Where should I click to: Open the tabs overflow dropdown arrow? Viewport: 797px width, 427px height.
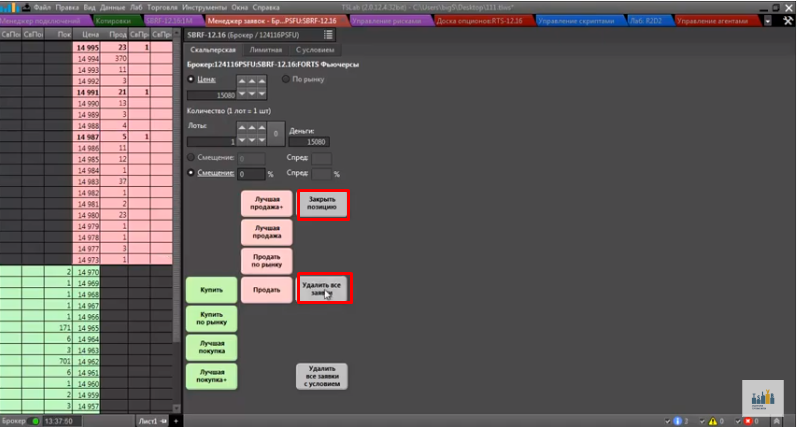pos(768,21)
